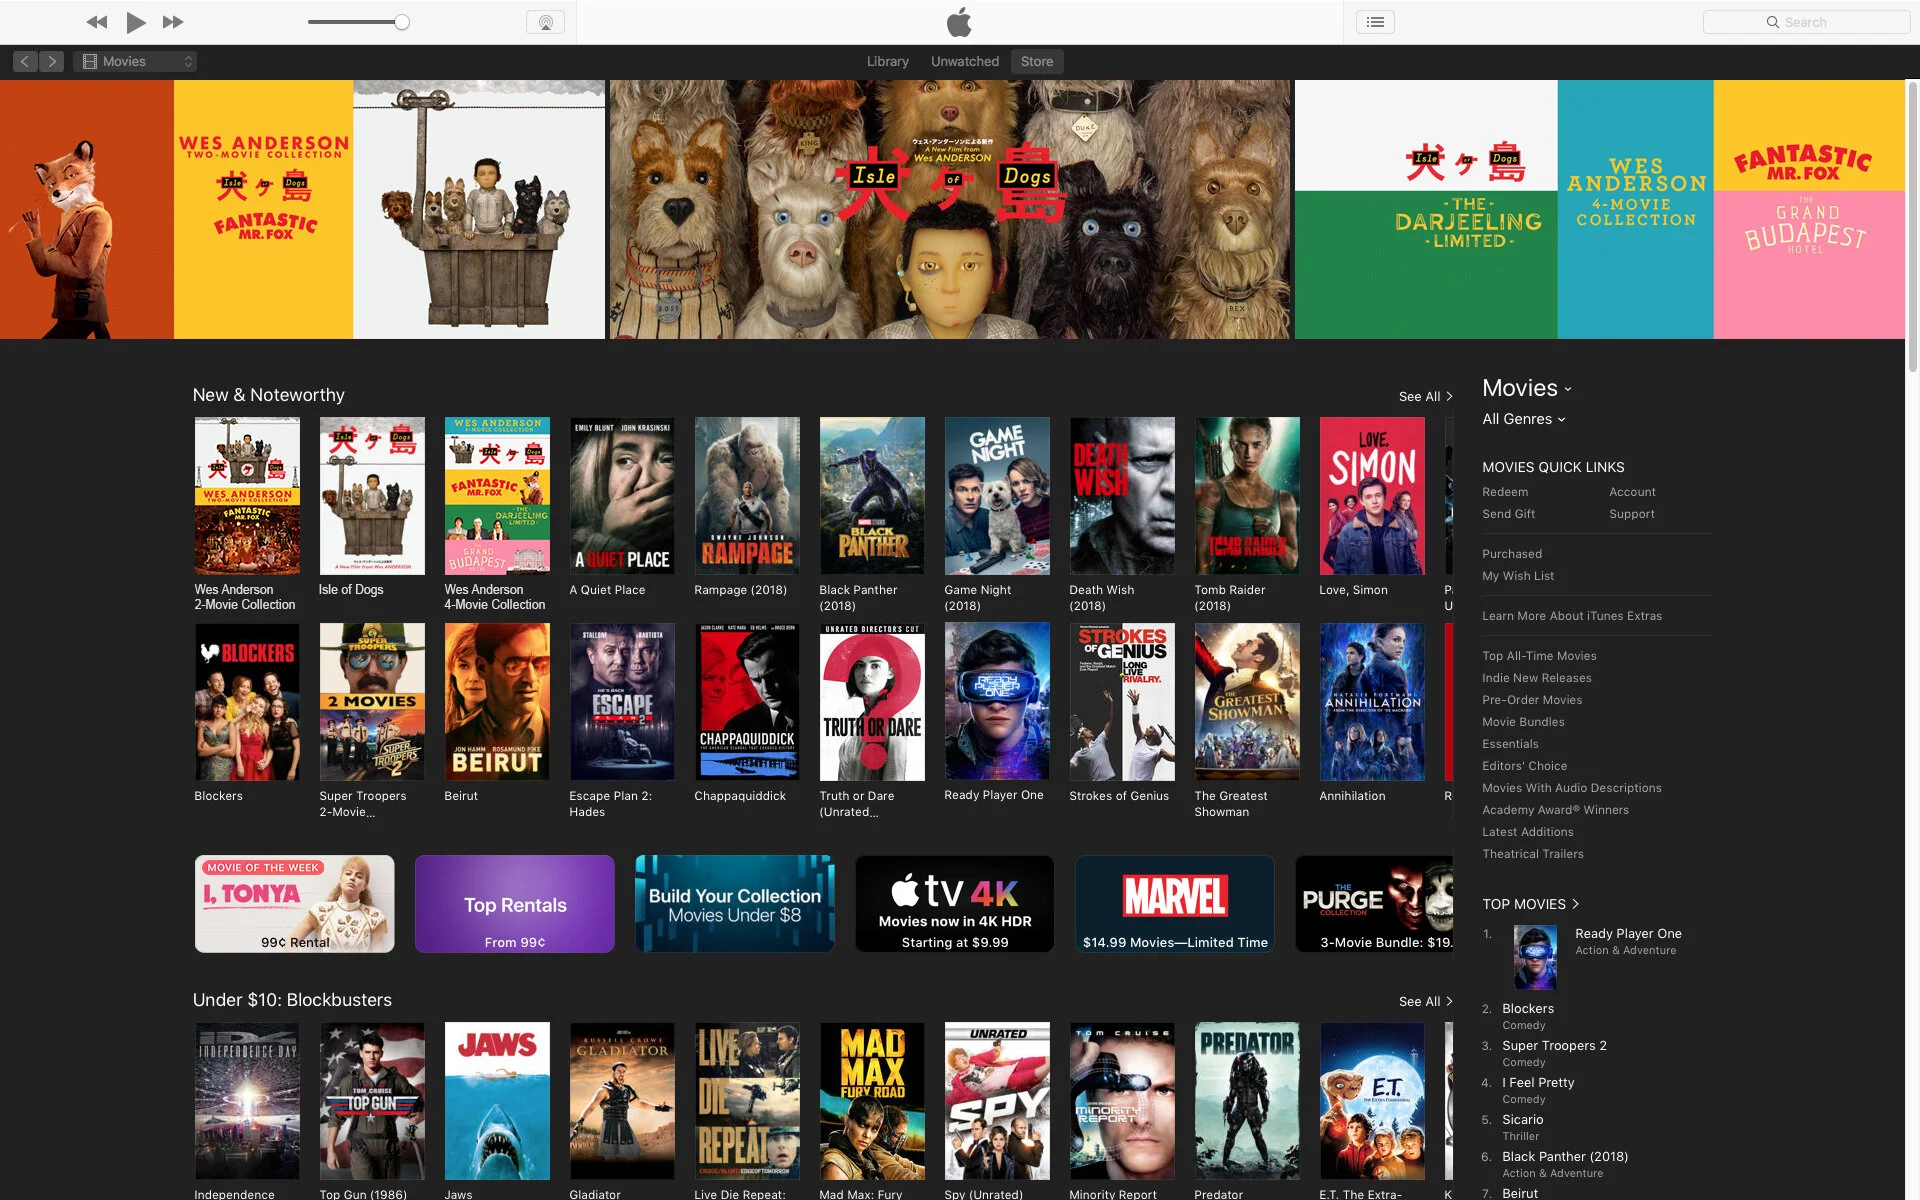Open Ready Player One in Top Movies chart
Image resolution: width=1920 pixels, height=1200 pixels.
coord(1628,934)
